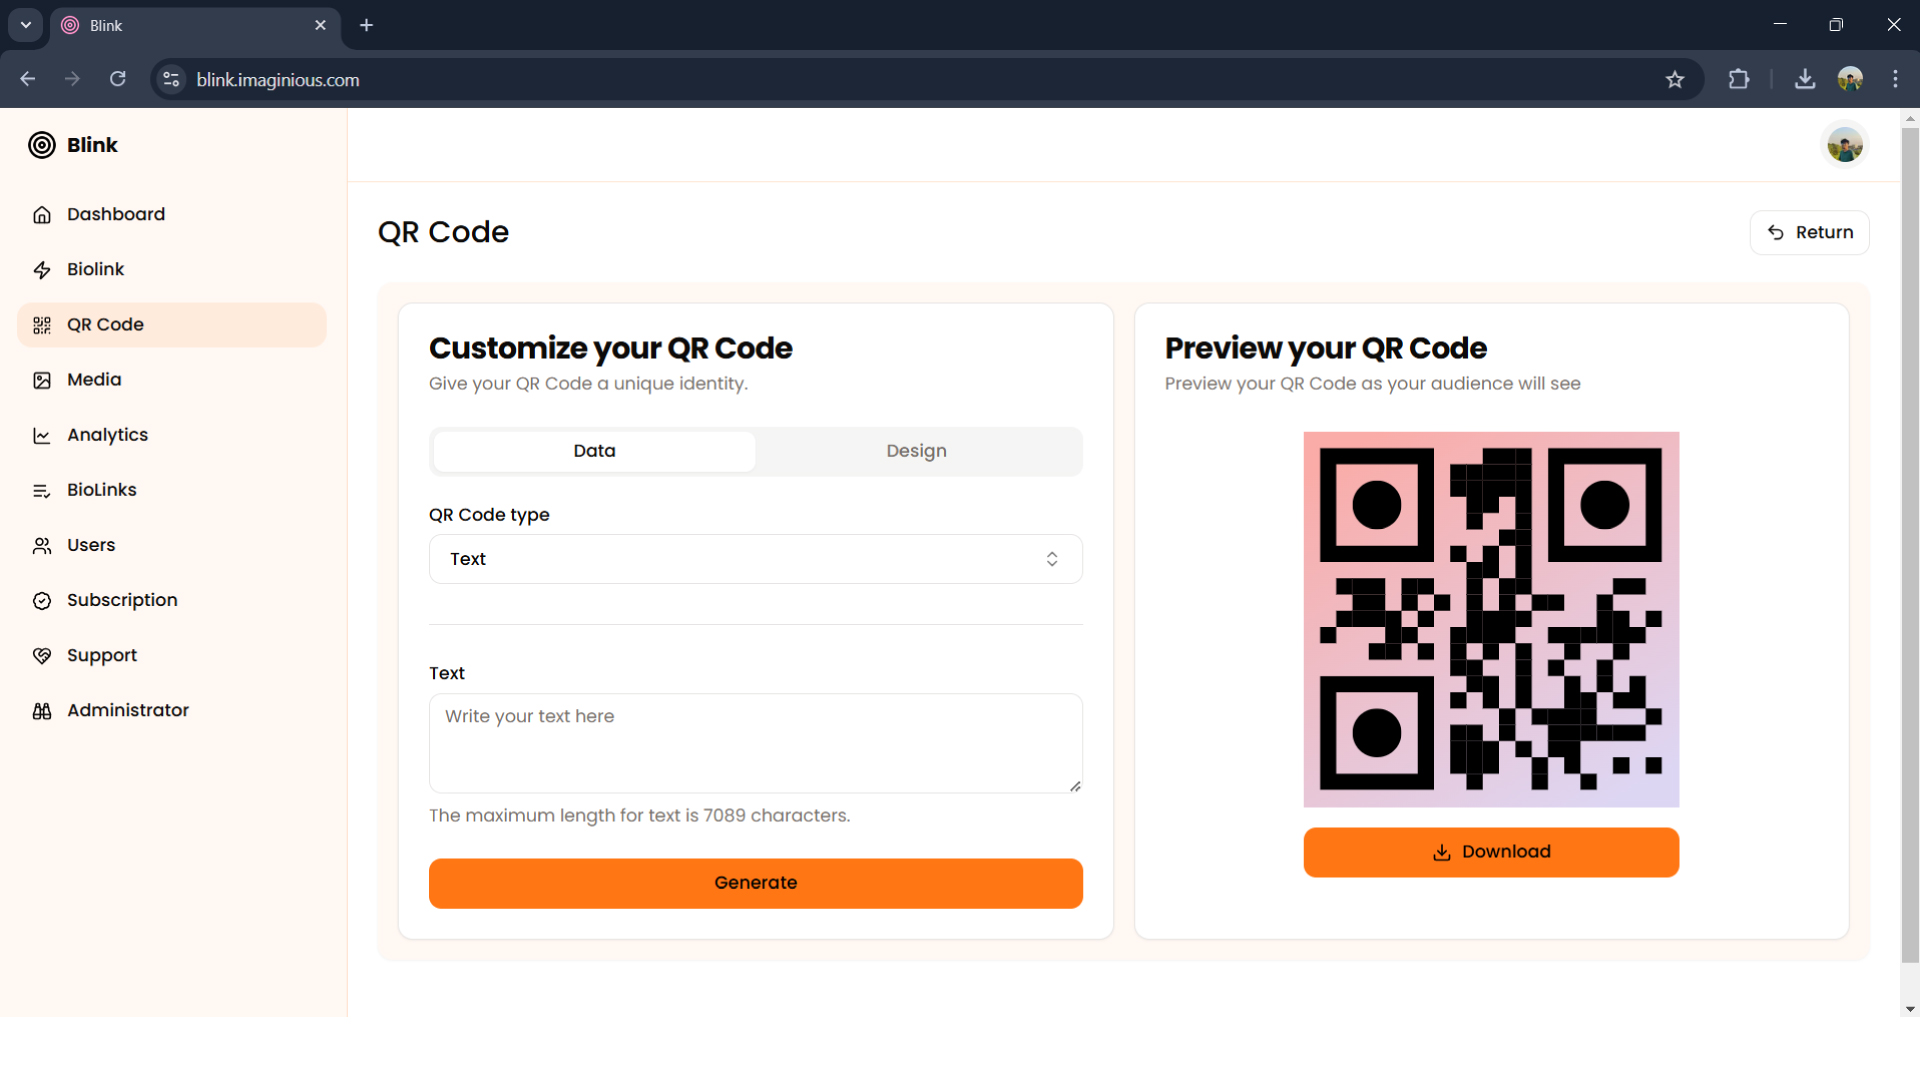Screen dimensions: 1920x1080
Task: Select the Analytics chart icon
Action: tap(41, 435)
